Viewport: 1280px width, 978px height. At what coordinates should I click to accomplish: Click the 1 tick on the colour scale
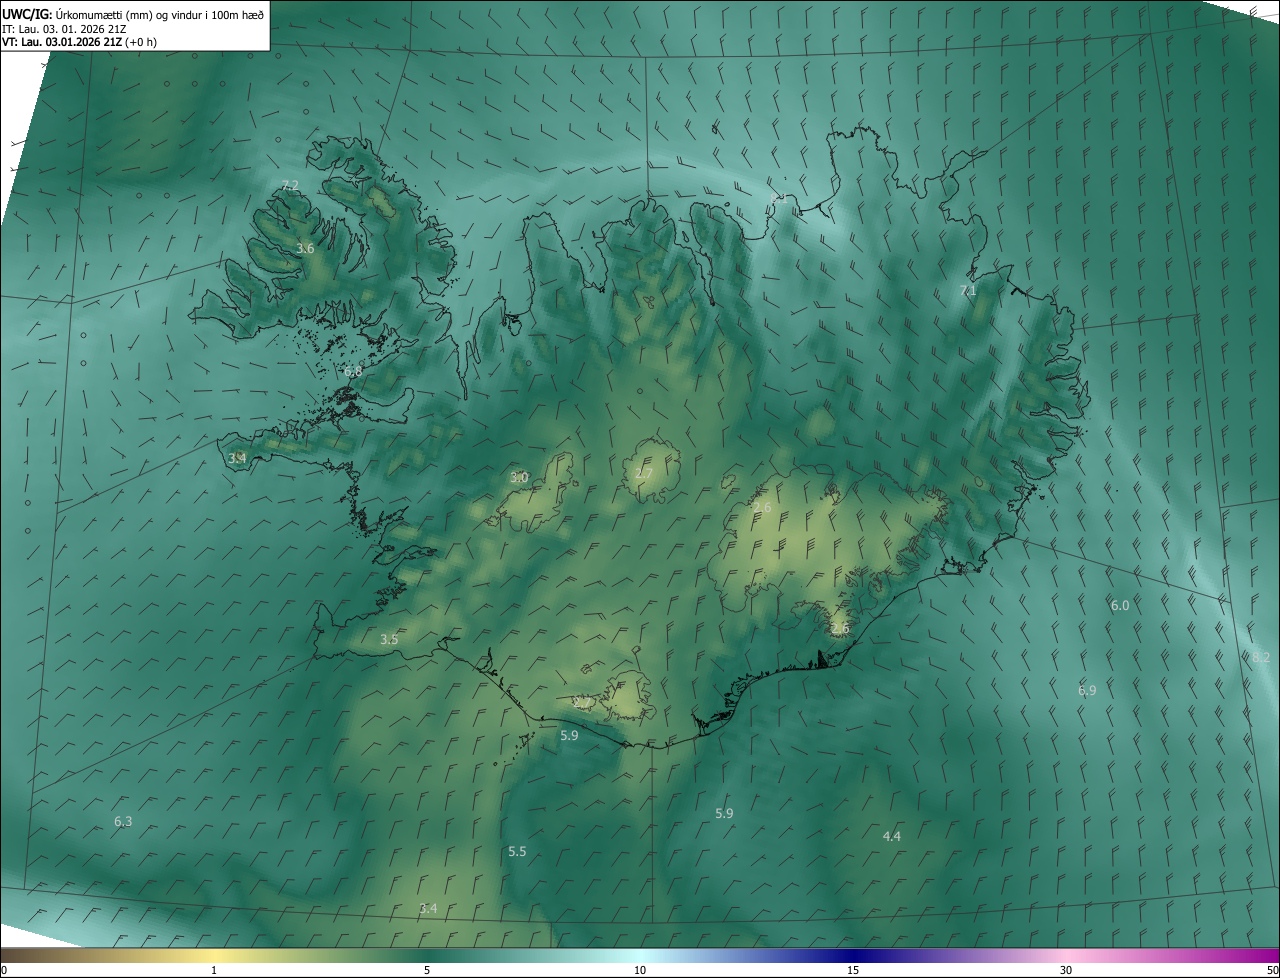214,970
